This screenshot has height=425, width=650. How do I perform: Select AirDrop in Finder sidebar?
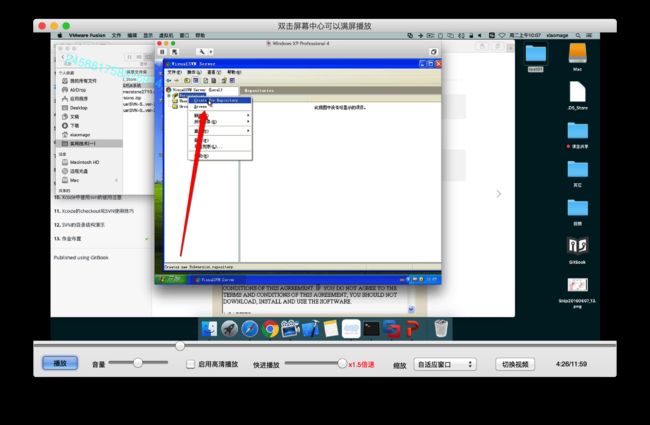click(78, 90)
